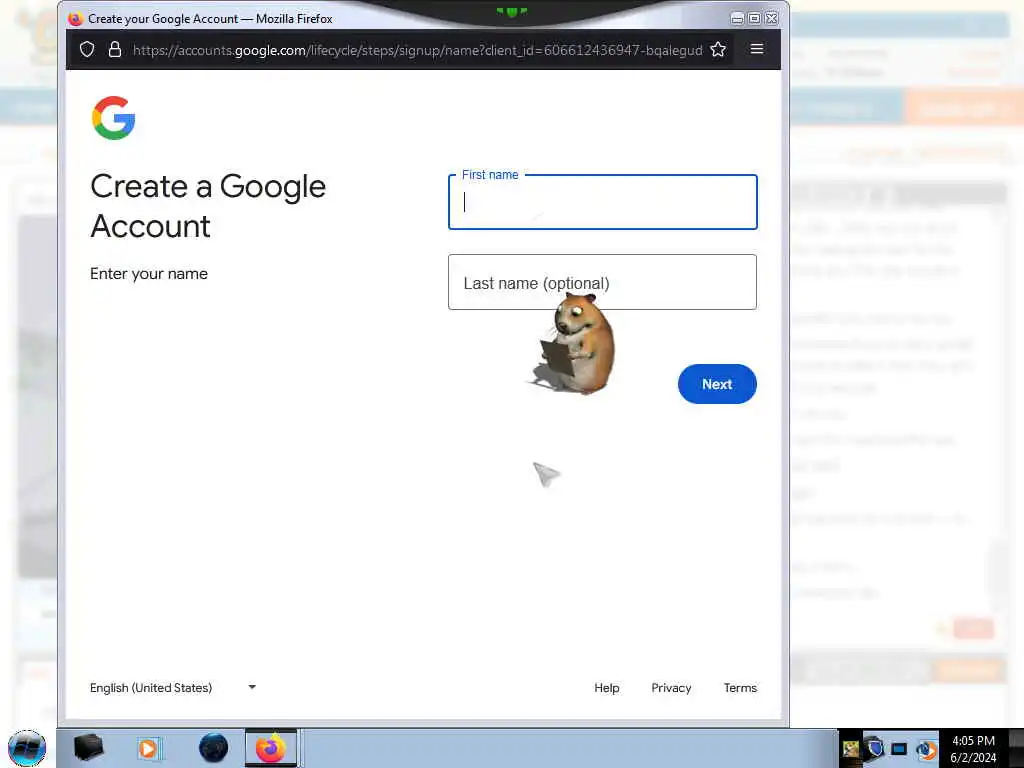
Task: Click the "Enter your name" text
Action: [149, 274]
